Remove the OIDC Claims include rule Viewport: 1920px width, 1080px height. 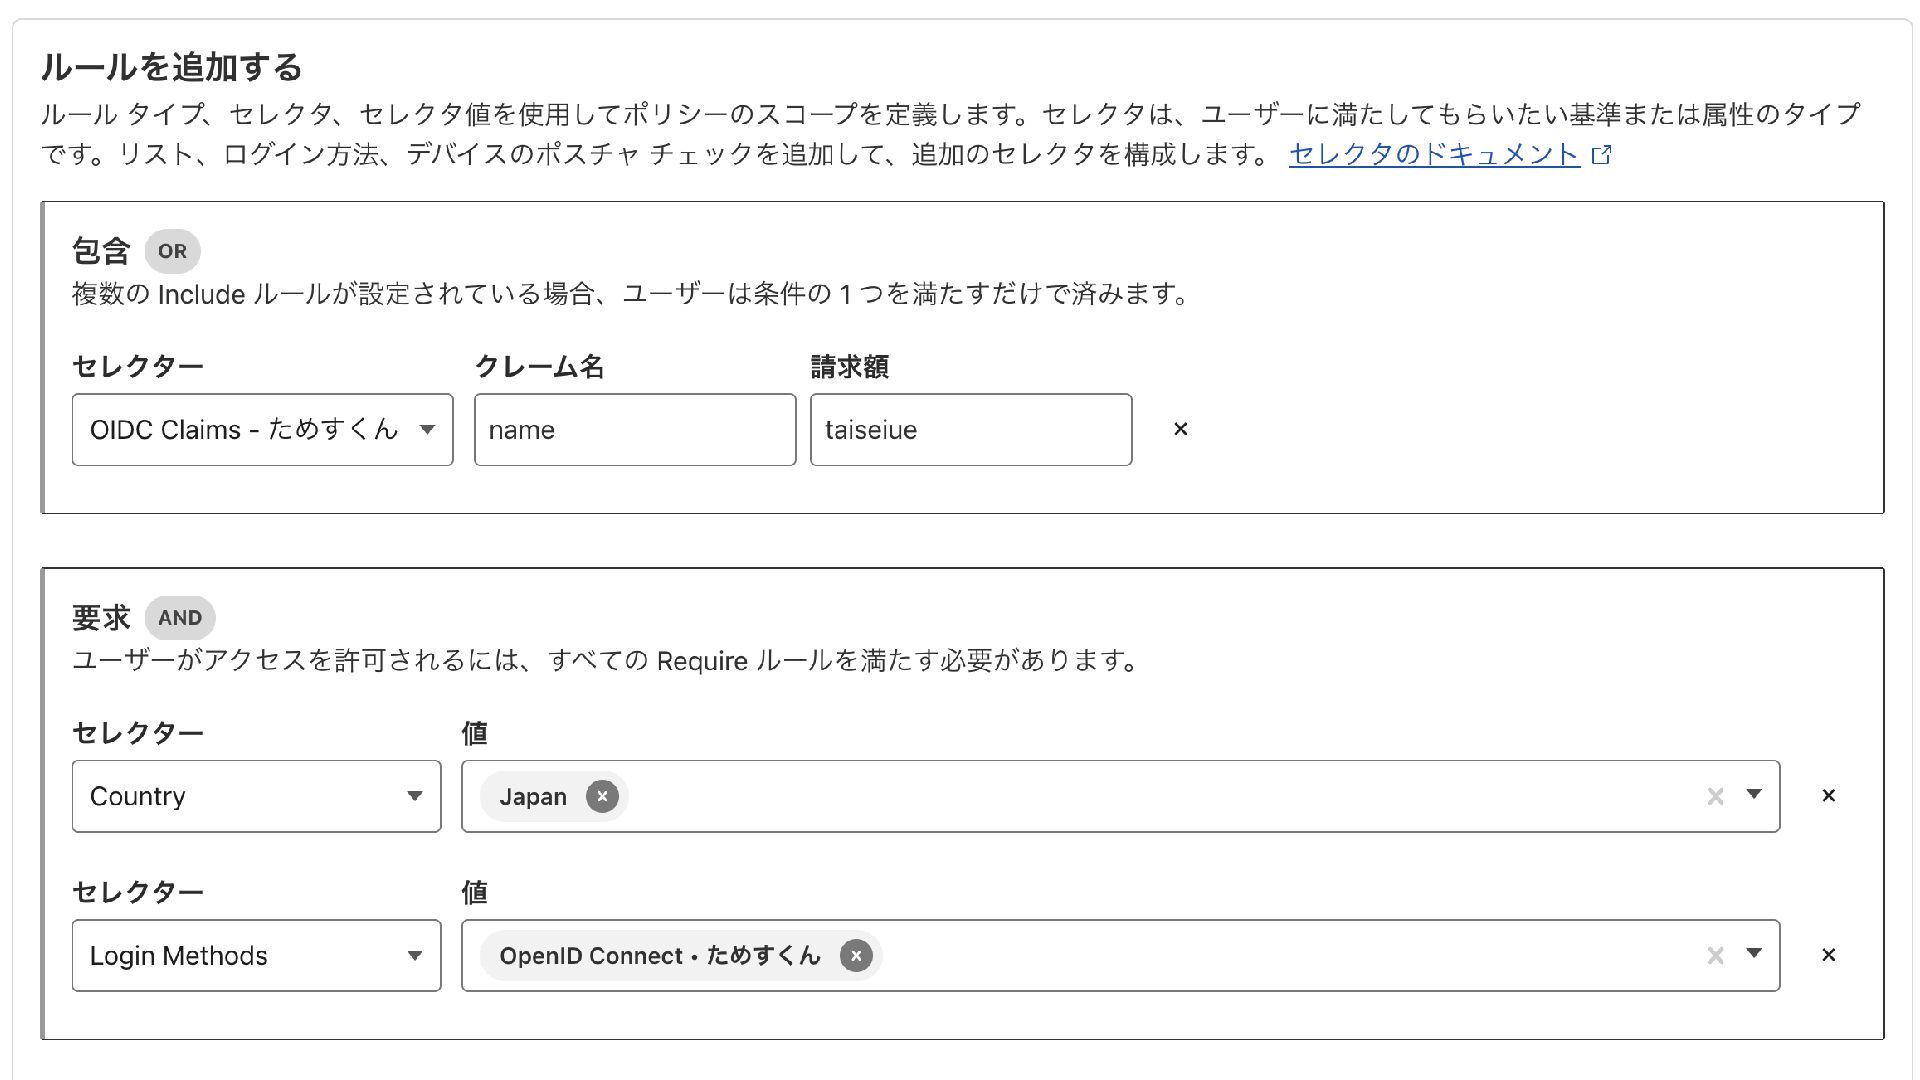click(x=1180, y=429)
